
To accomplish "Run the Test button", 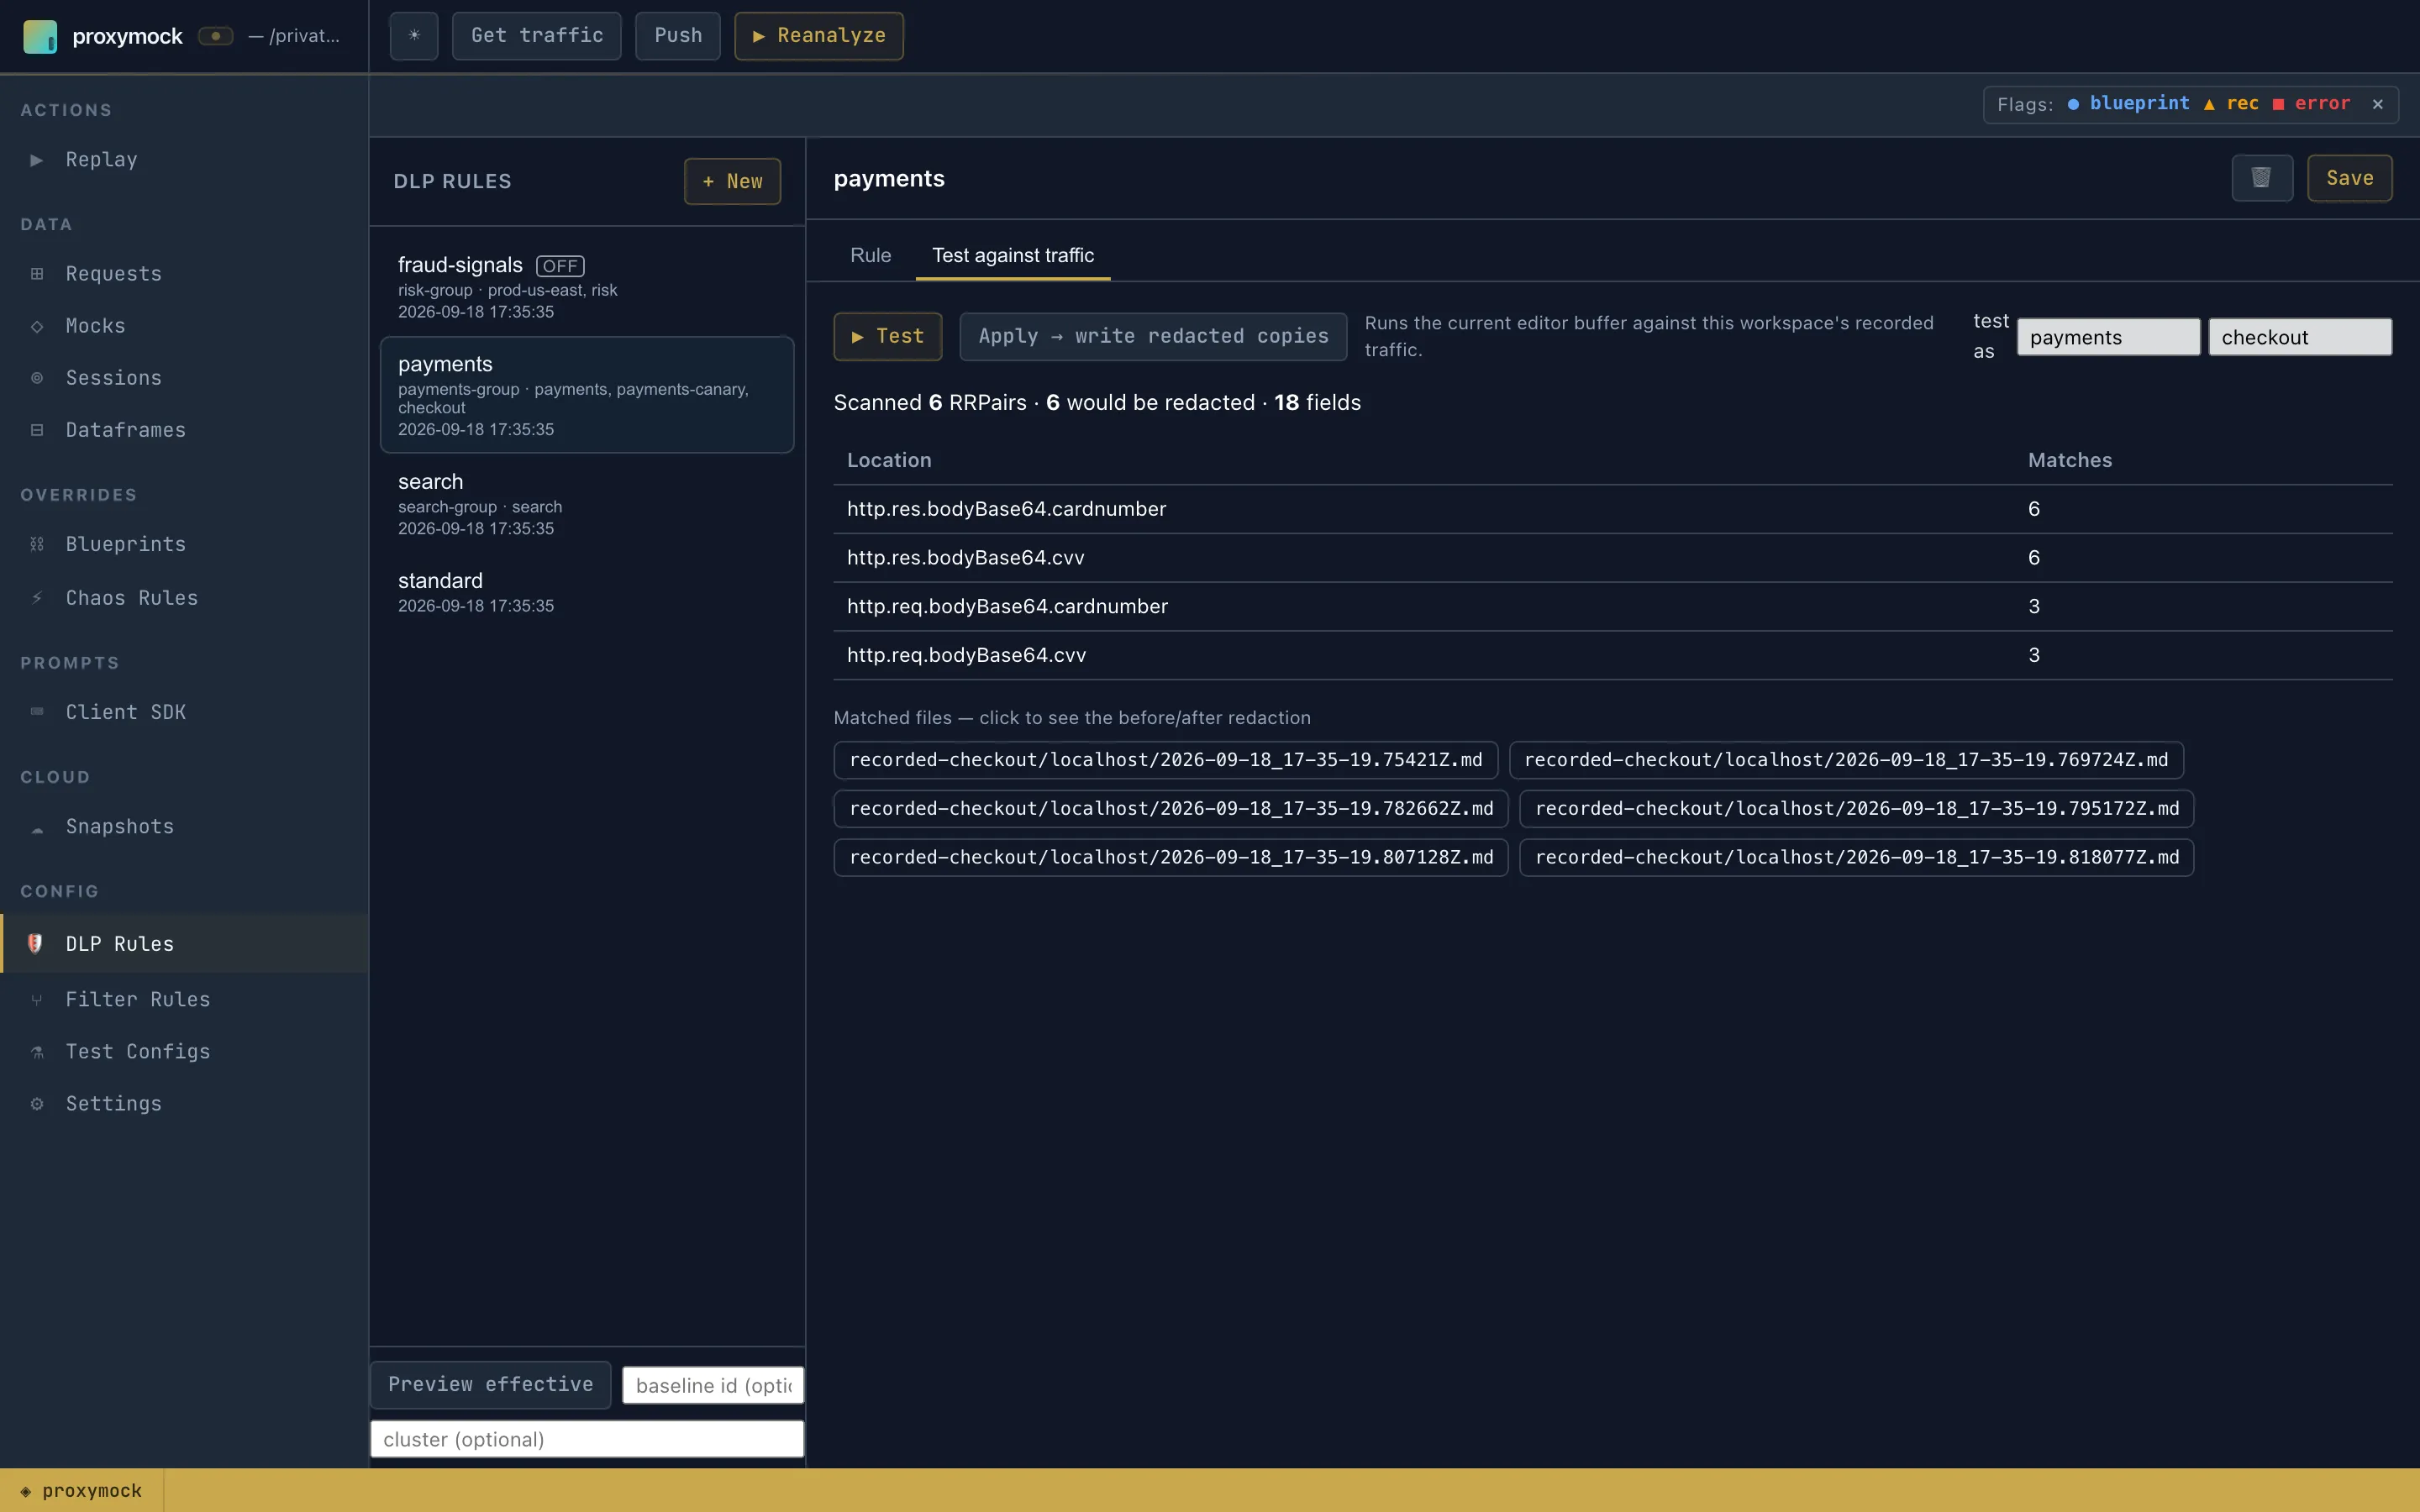I will [887, 336].
